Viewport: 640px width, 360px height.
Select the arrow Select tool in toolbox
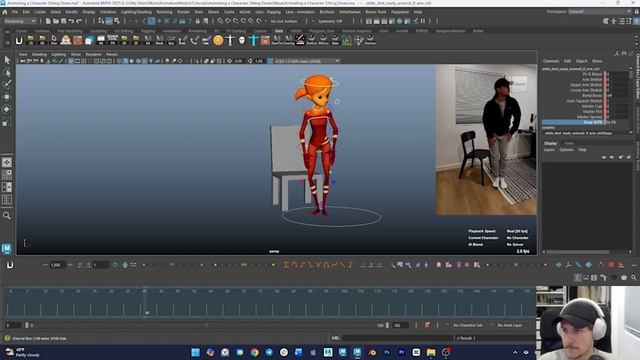[7, 60]
